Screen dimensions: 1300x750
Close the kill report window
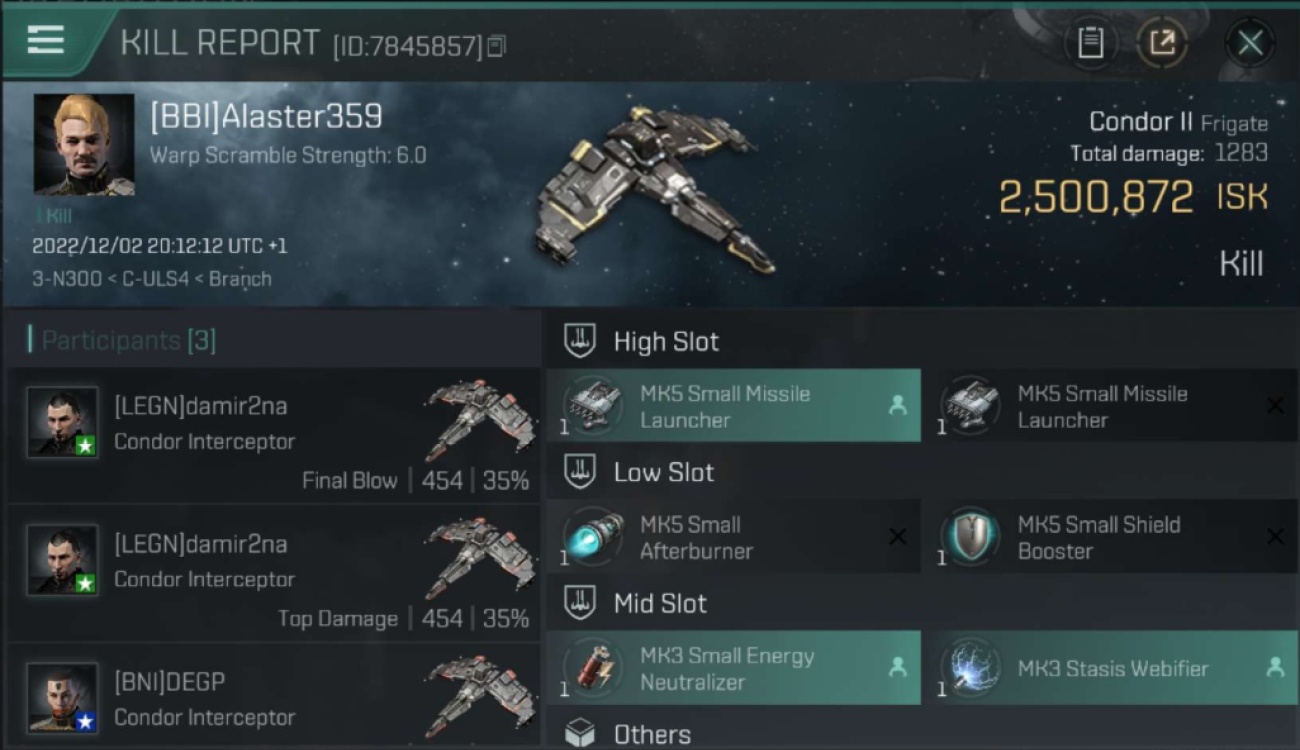1250,43
